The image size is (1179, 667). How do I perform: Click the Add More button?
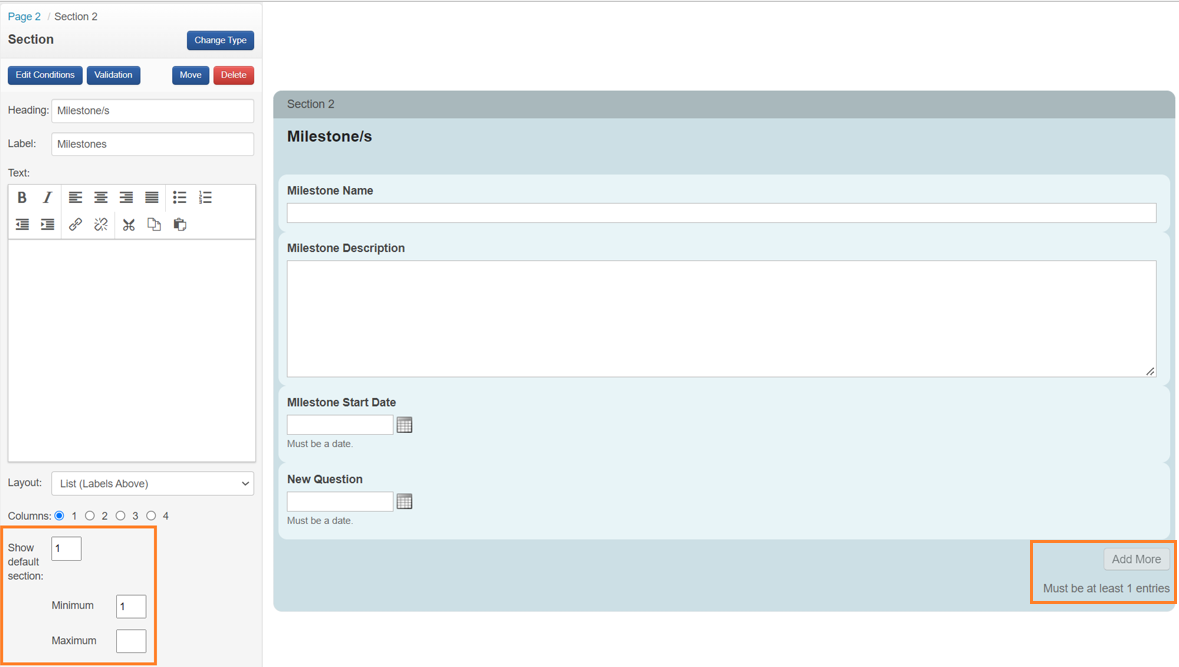click(1136, 560)
